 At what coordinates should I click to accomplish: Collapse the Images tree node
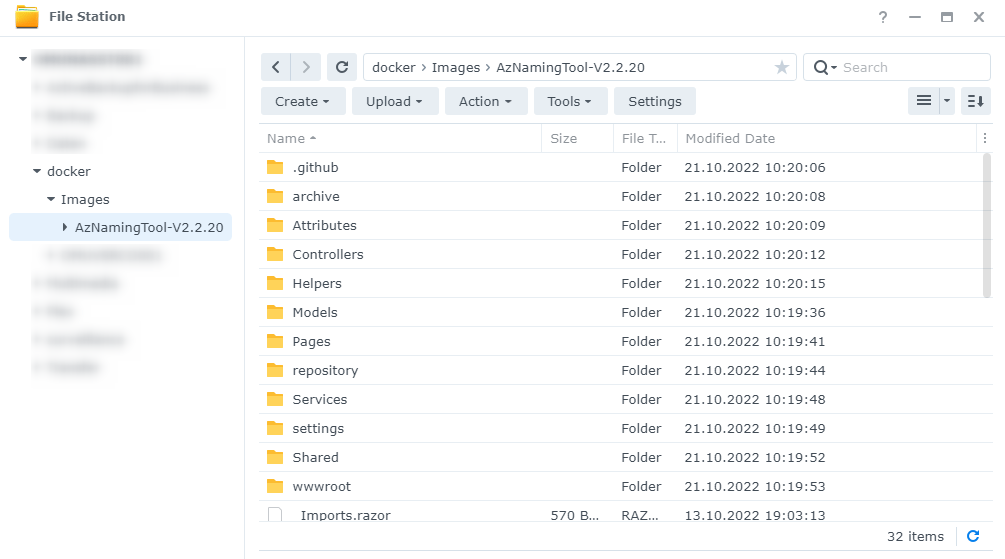(51, 199)
